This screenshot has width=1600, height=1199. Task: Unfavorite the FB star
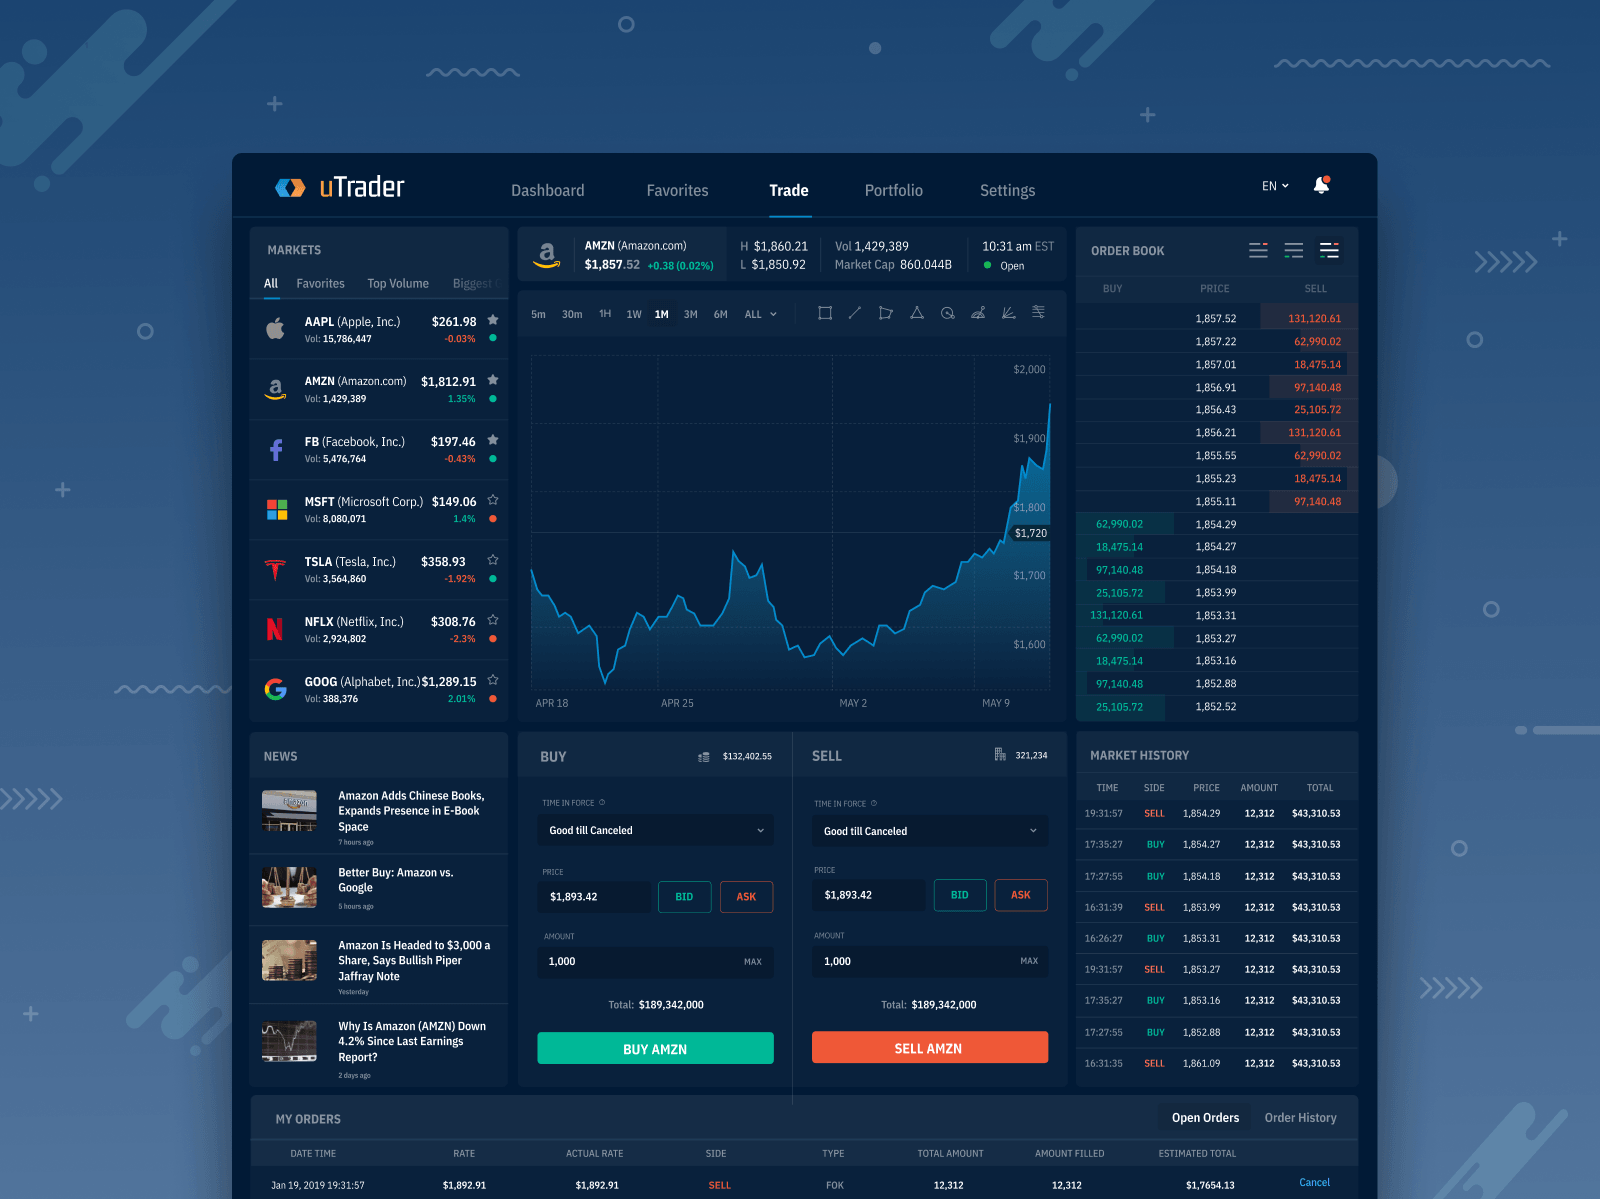click(x=493, y=440)
